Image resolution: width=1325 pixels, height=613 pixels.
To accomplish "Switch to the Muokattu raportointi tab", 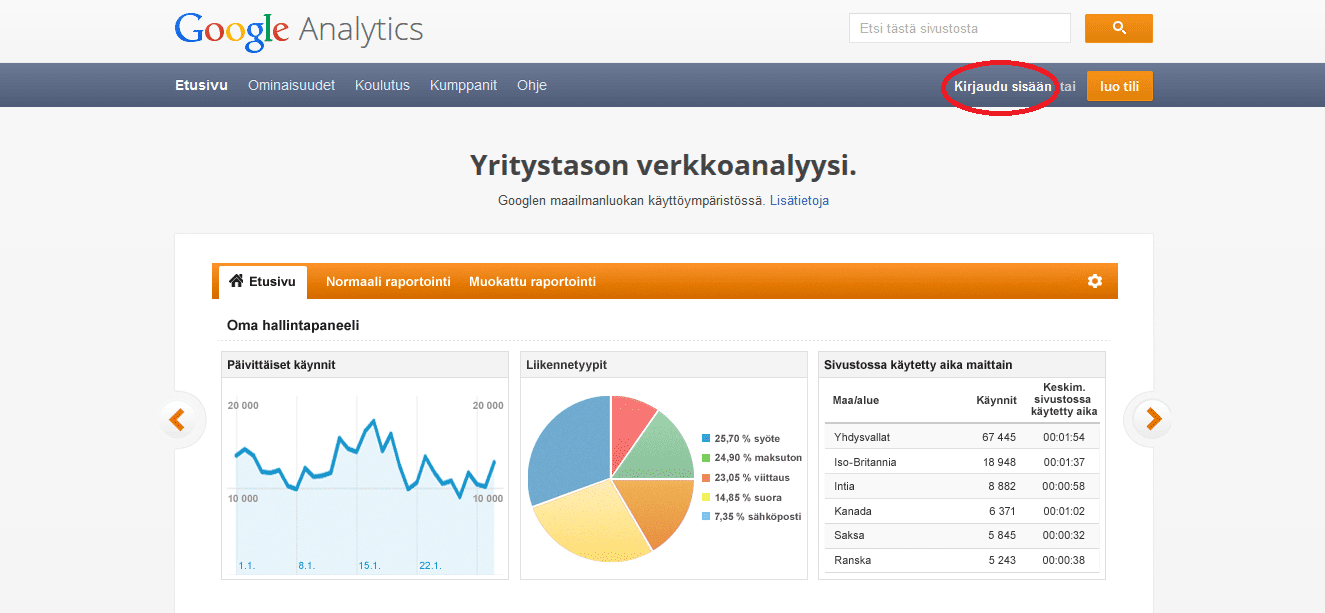I will click(532, 282).
